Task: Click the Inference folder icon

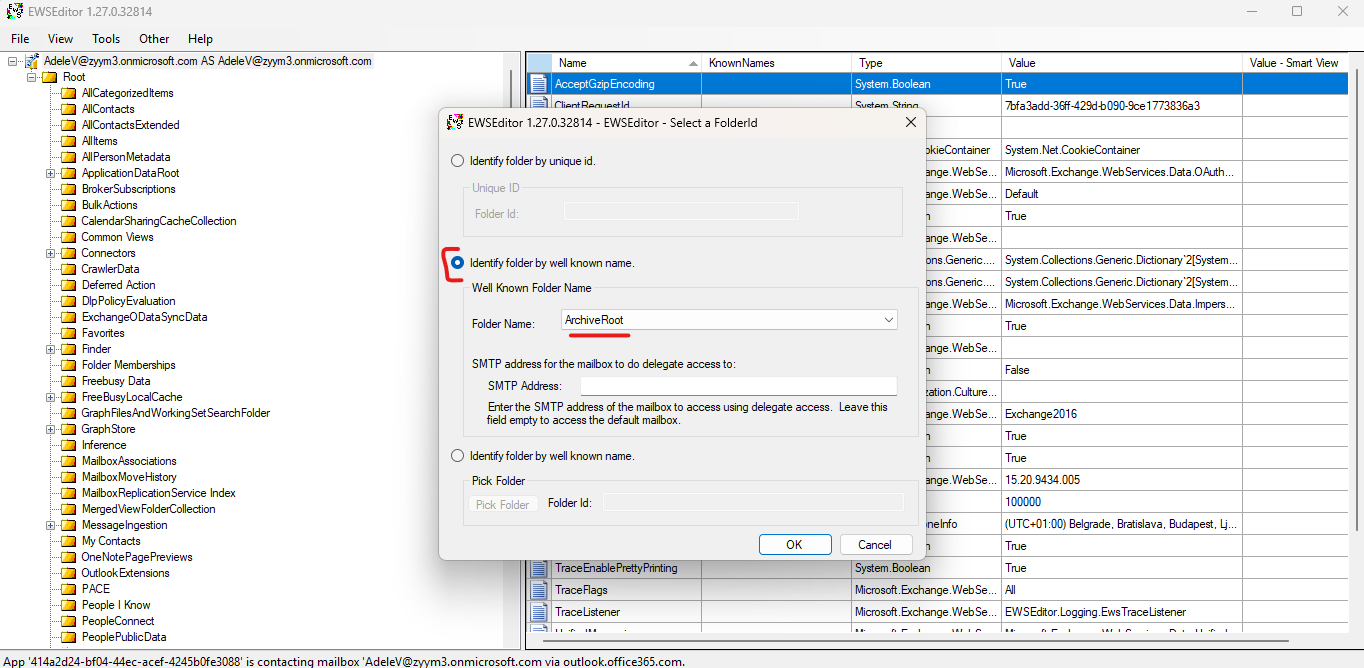Action: (x=69, y=445)
